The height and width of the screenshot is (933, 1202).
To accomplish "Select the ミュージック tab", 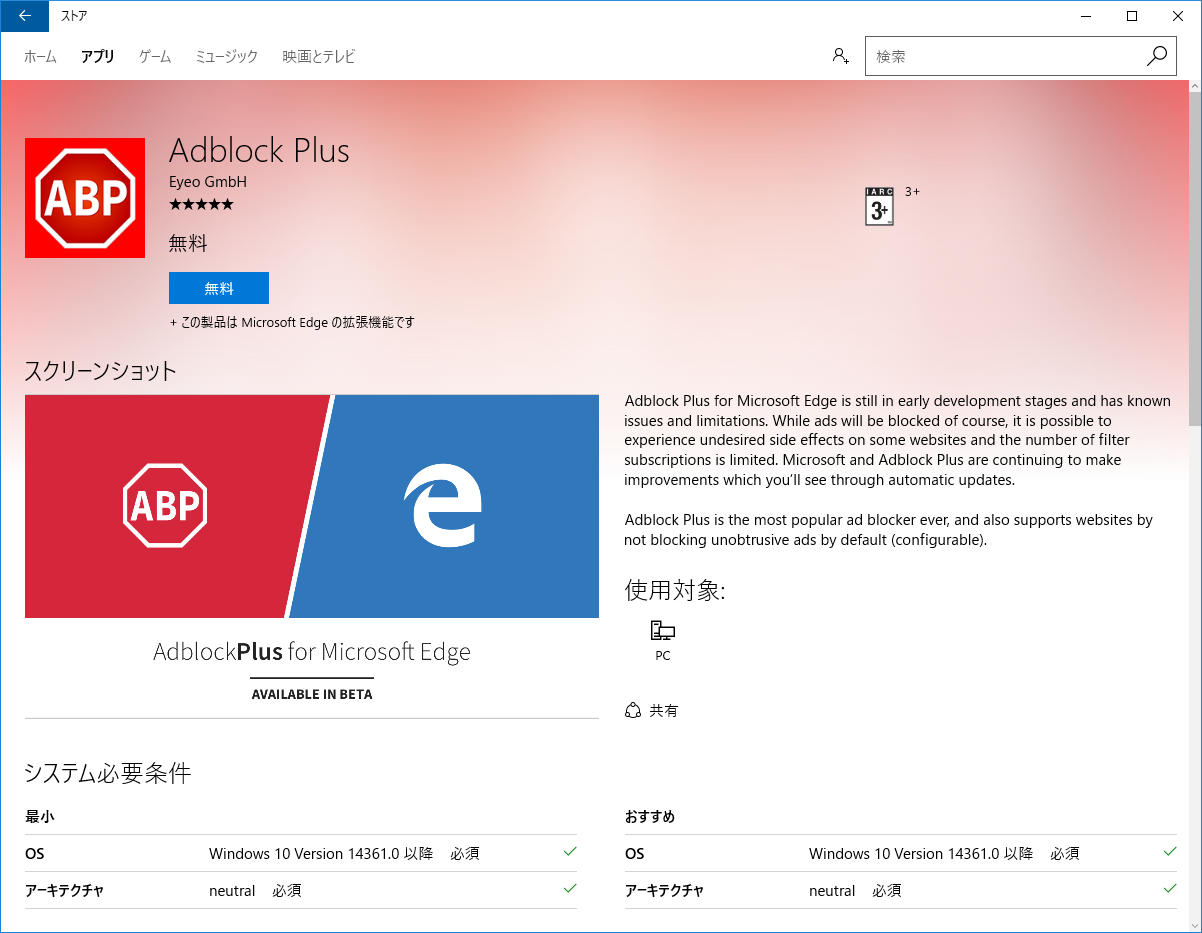I will tap(227, 57).
